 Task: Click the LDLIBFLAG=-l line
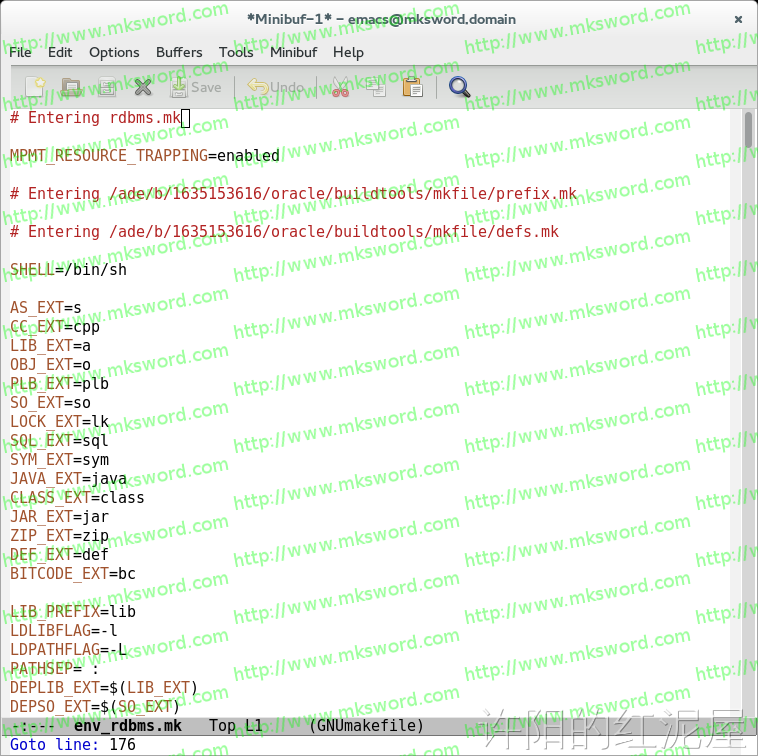64,630
